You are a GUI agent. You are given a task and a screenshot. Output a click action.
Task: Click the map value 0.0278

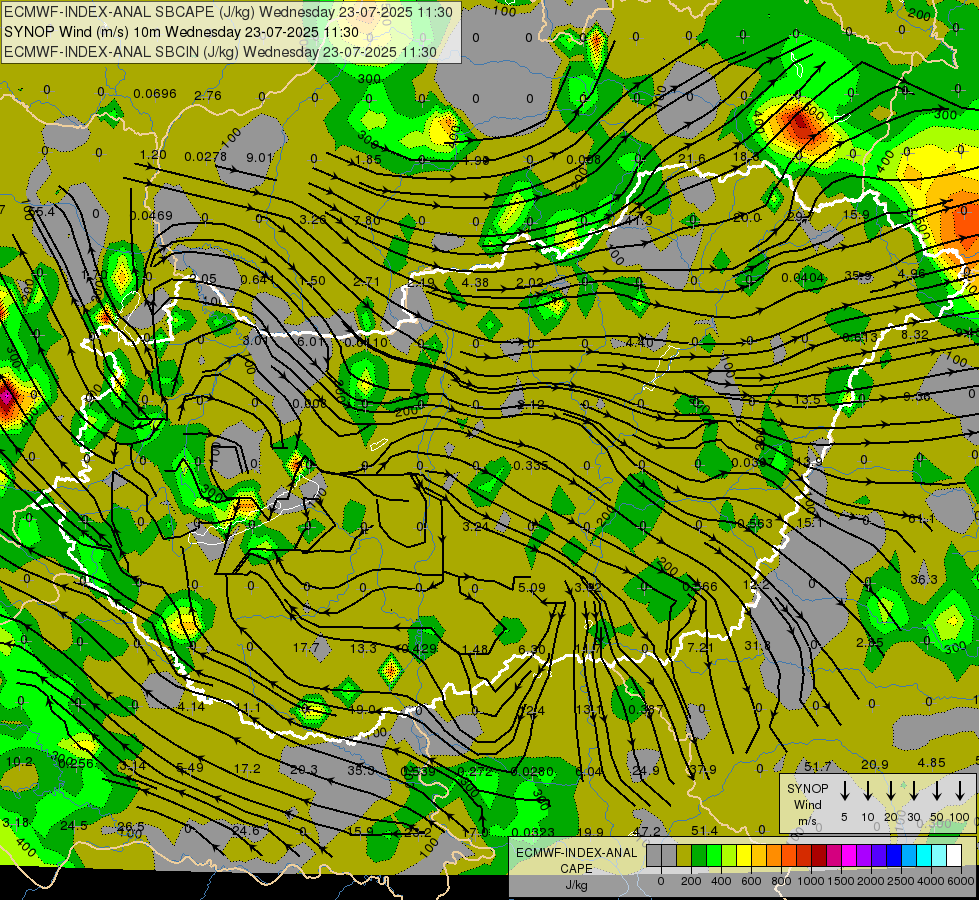click(206, 156)
